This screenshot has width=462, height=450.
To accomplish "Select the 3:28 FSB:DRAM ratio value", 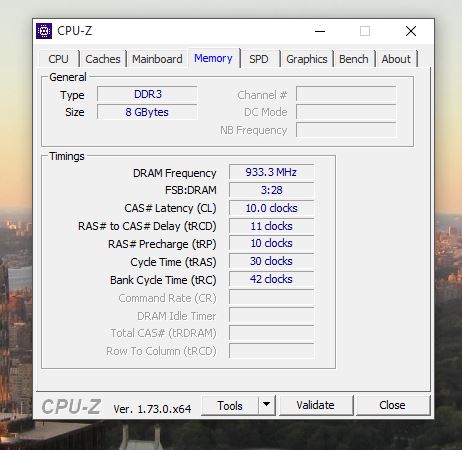I will coord(271,190).
